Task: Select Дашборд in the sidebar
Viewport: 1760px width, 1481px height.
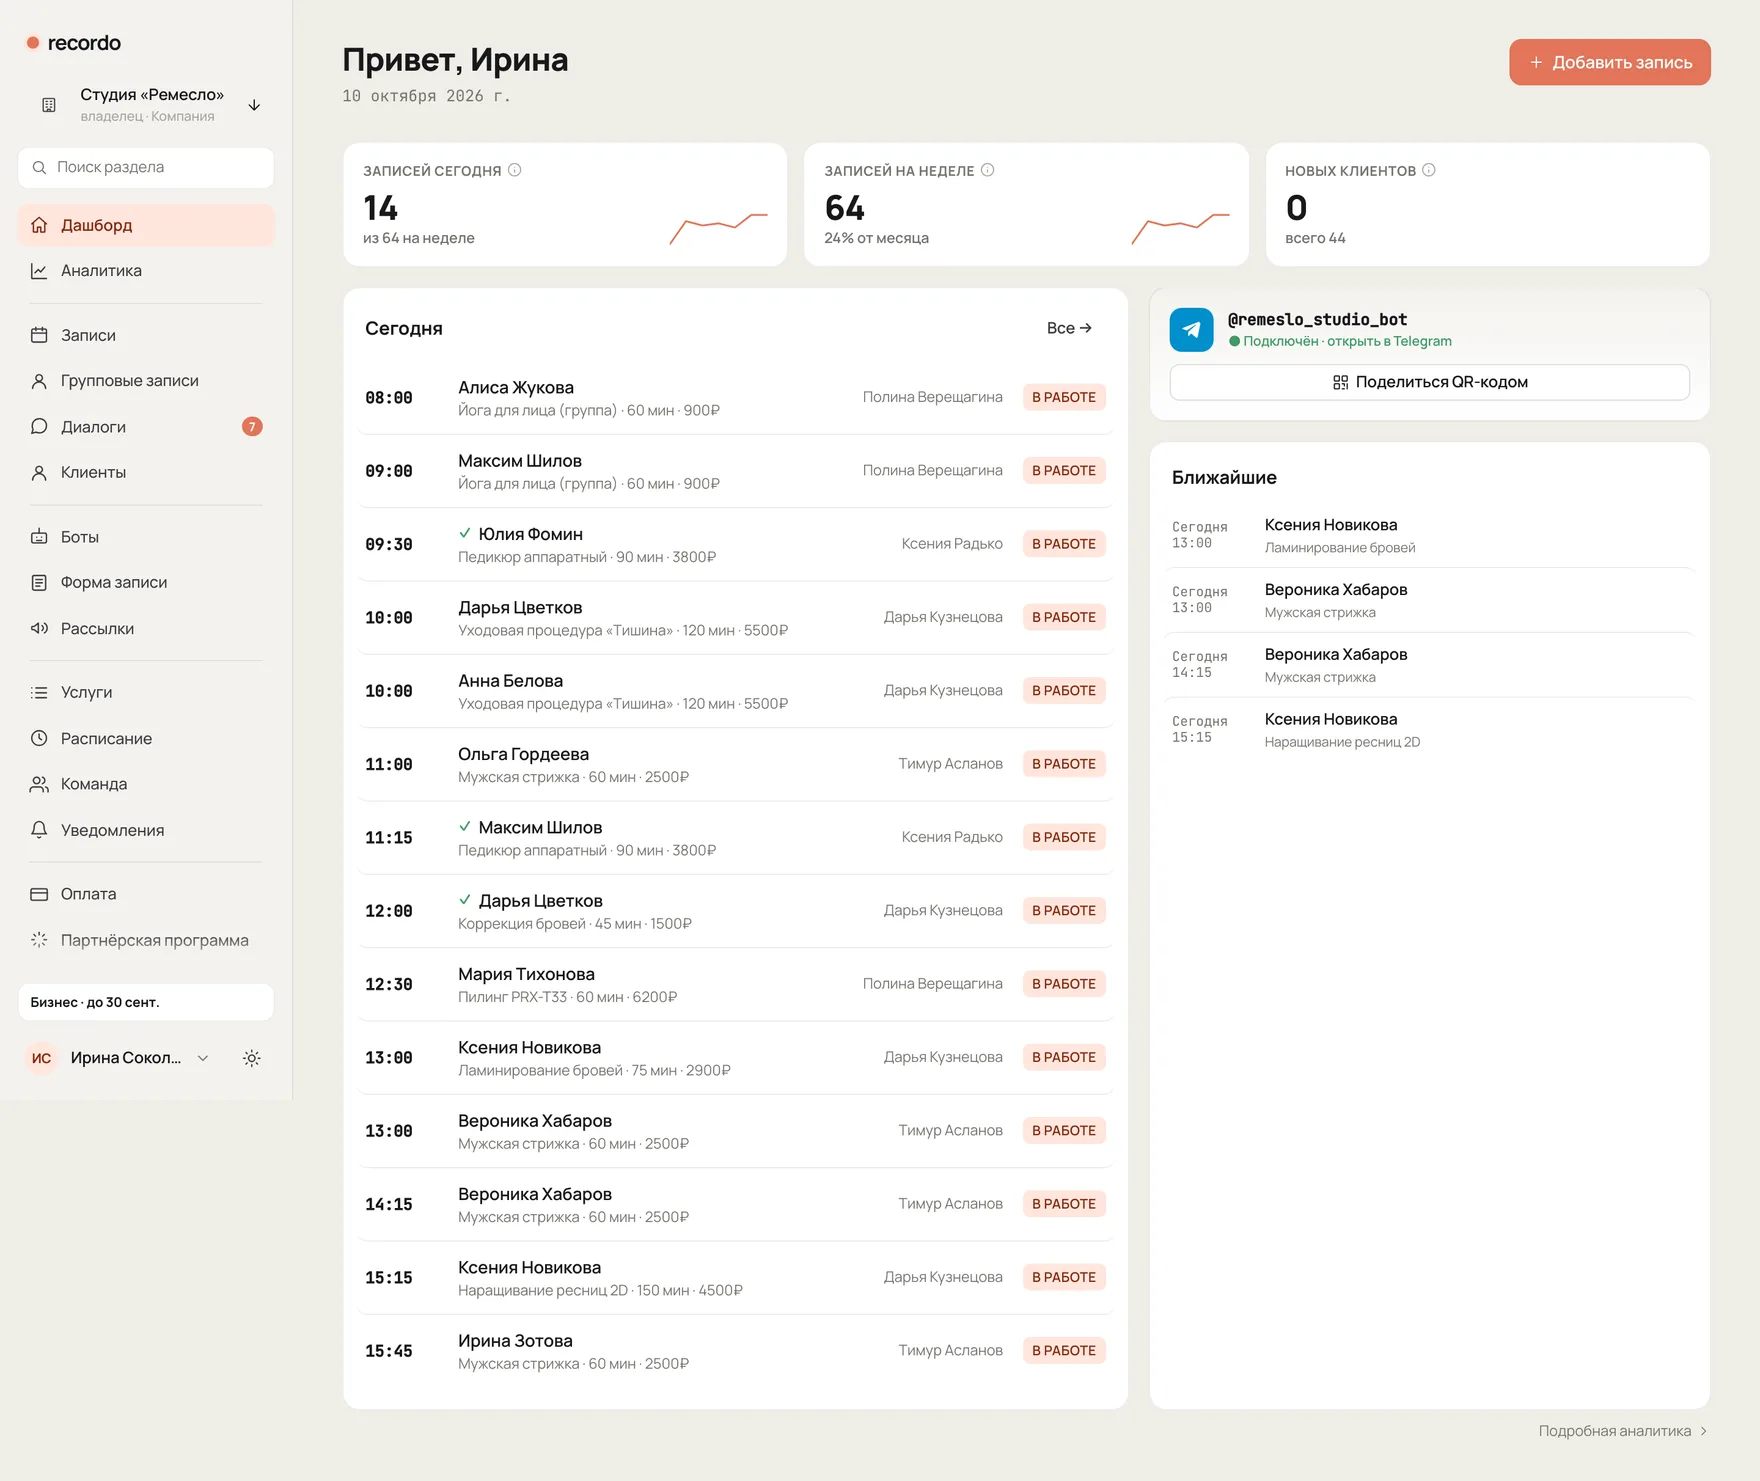Action: (146, 225)
